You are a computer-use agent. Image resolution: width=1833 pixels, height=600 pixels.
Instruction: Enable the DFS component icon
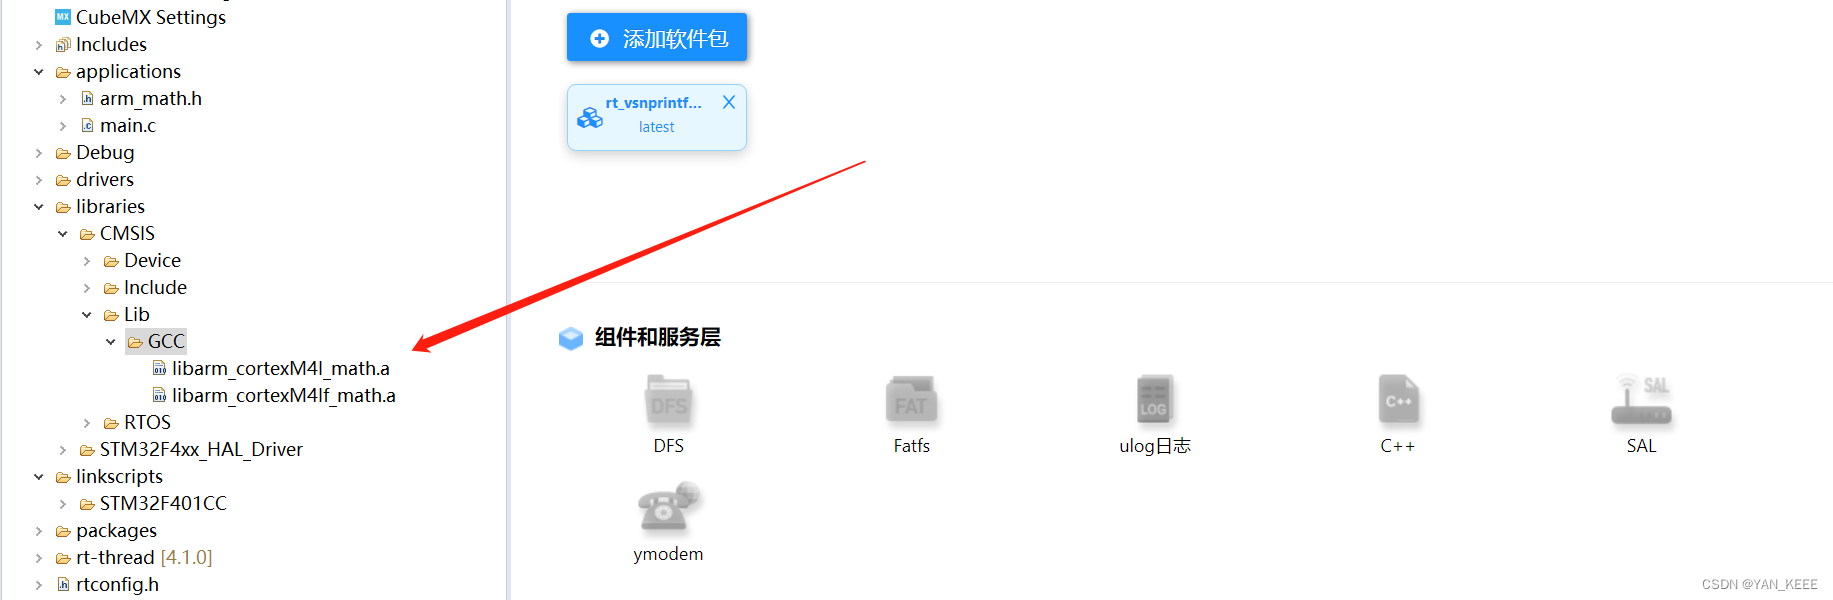[668, 402]
